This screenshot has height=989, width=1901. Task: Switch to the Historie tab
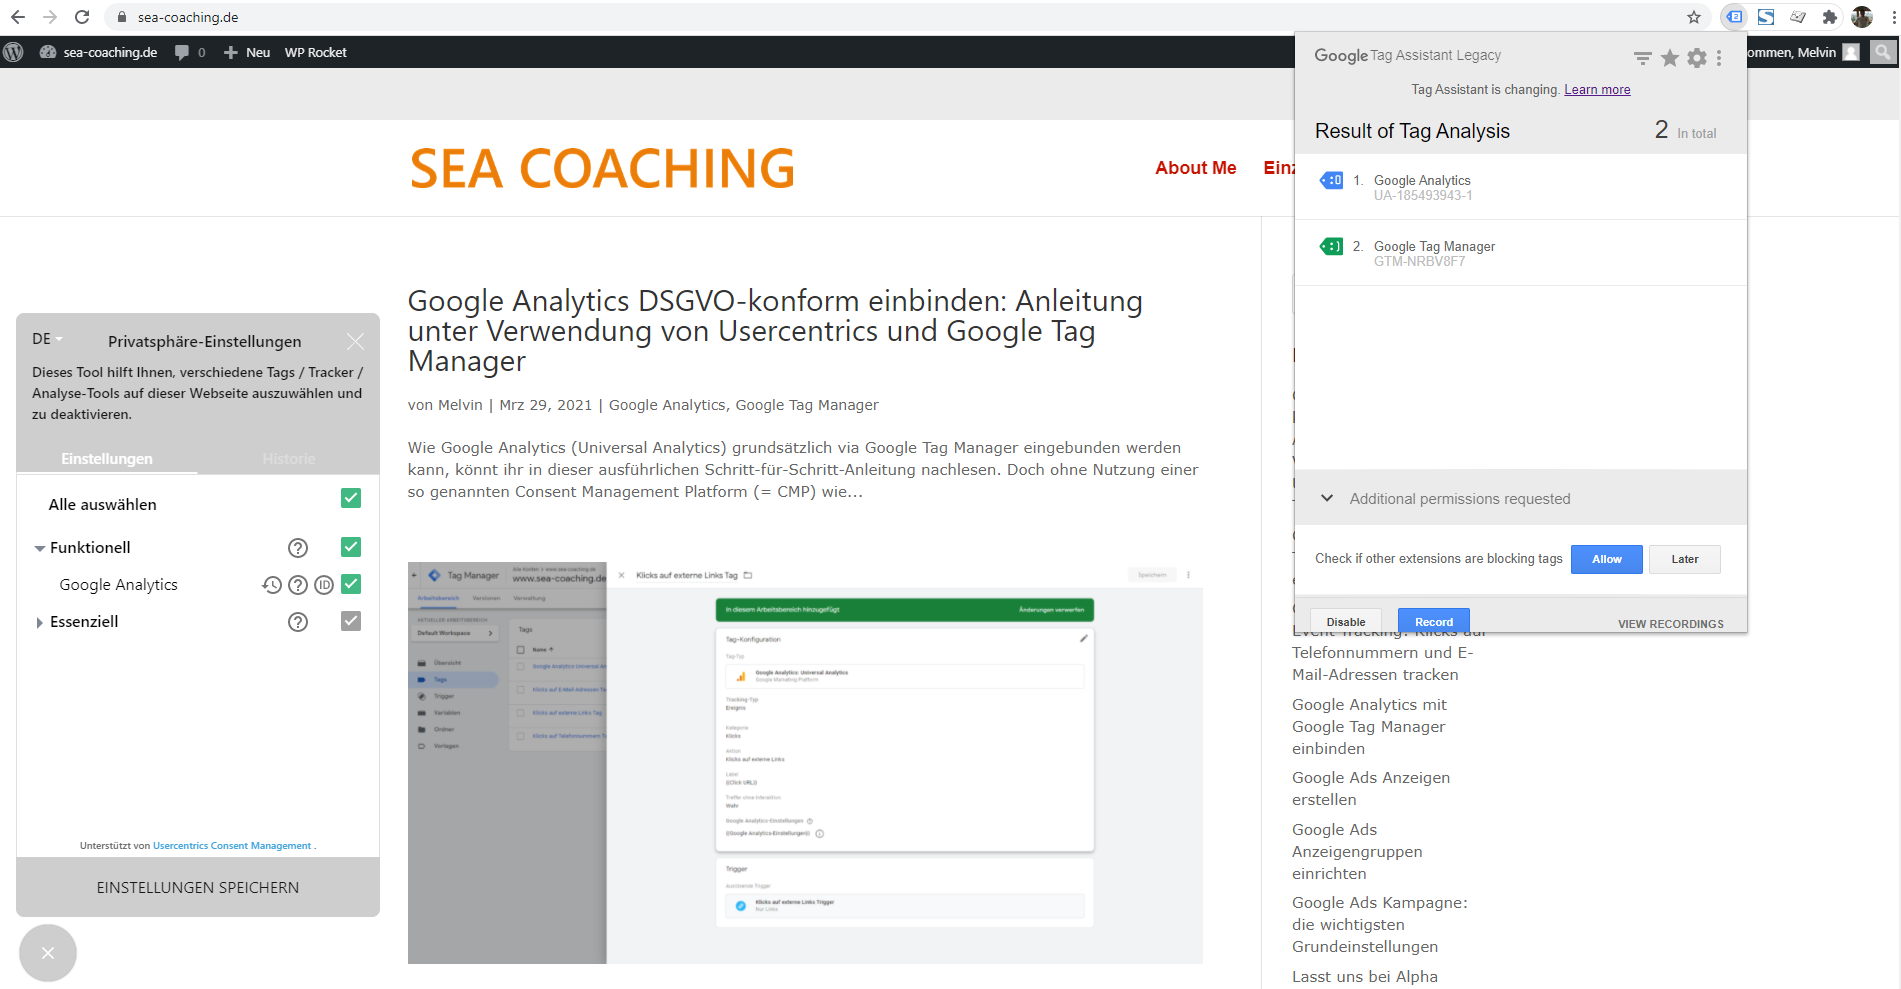[x=289, y=459]
